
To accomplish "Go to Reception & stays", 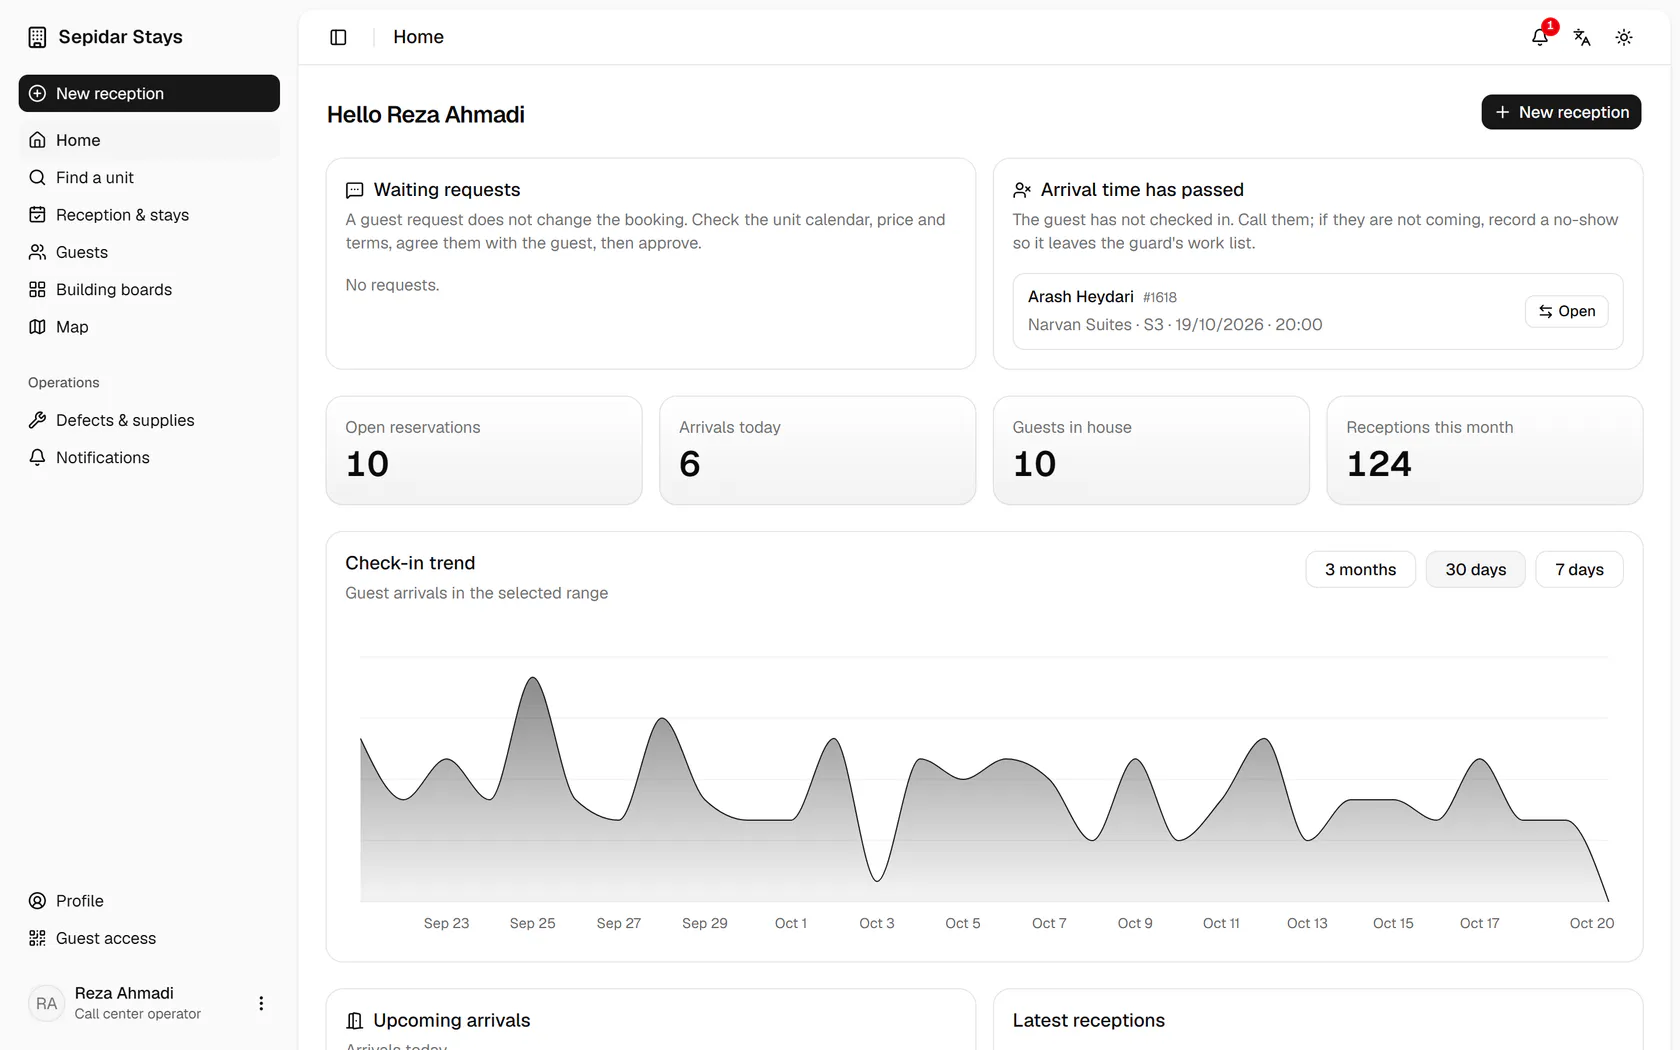I will pyautogui.click(x=149, y=215).
